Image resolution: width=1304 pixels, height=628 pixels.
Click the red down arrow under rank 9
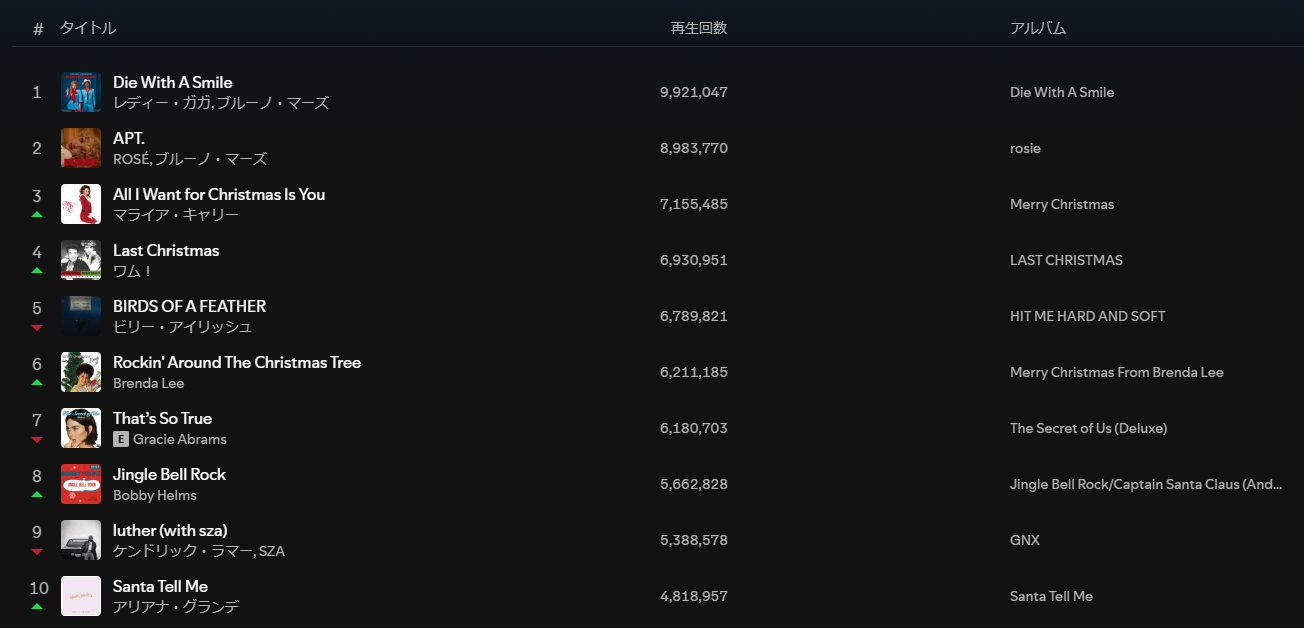point(37,551)
